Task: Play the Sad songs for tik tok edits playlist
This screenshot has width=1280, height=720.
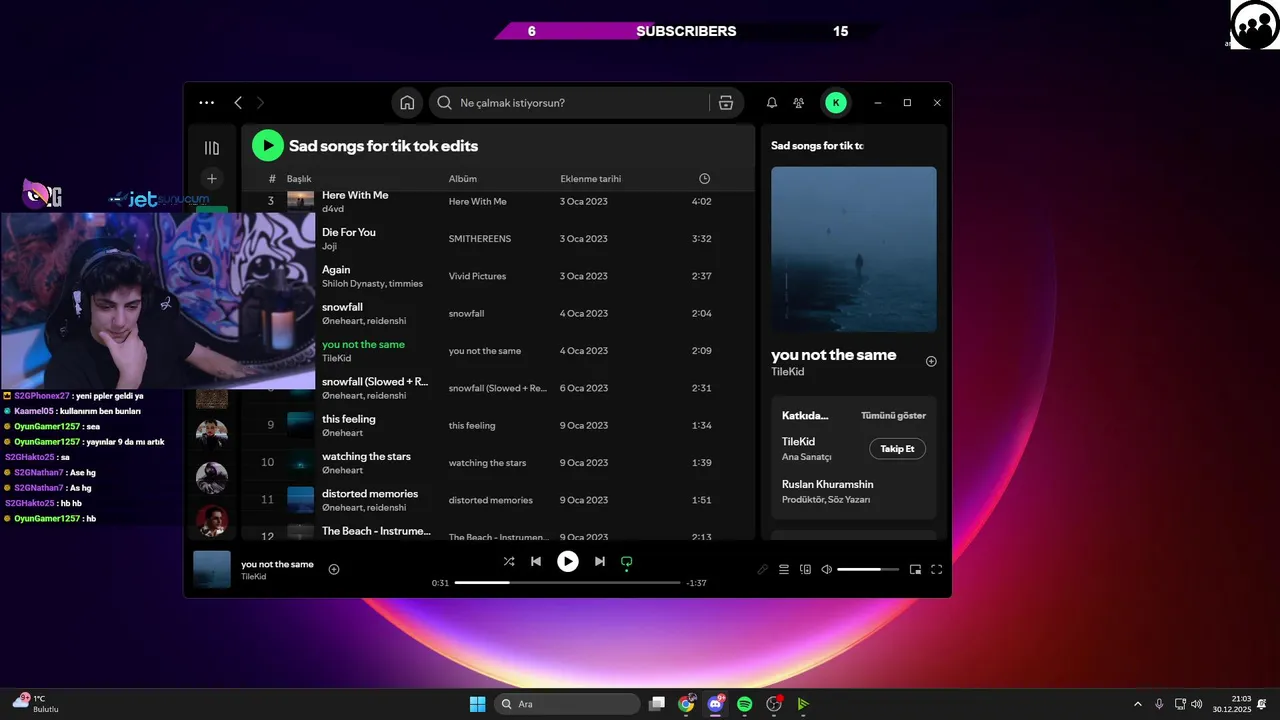Action: (x=267, y=145)
